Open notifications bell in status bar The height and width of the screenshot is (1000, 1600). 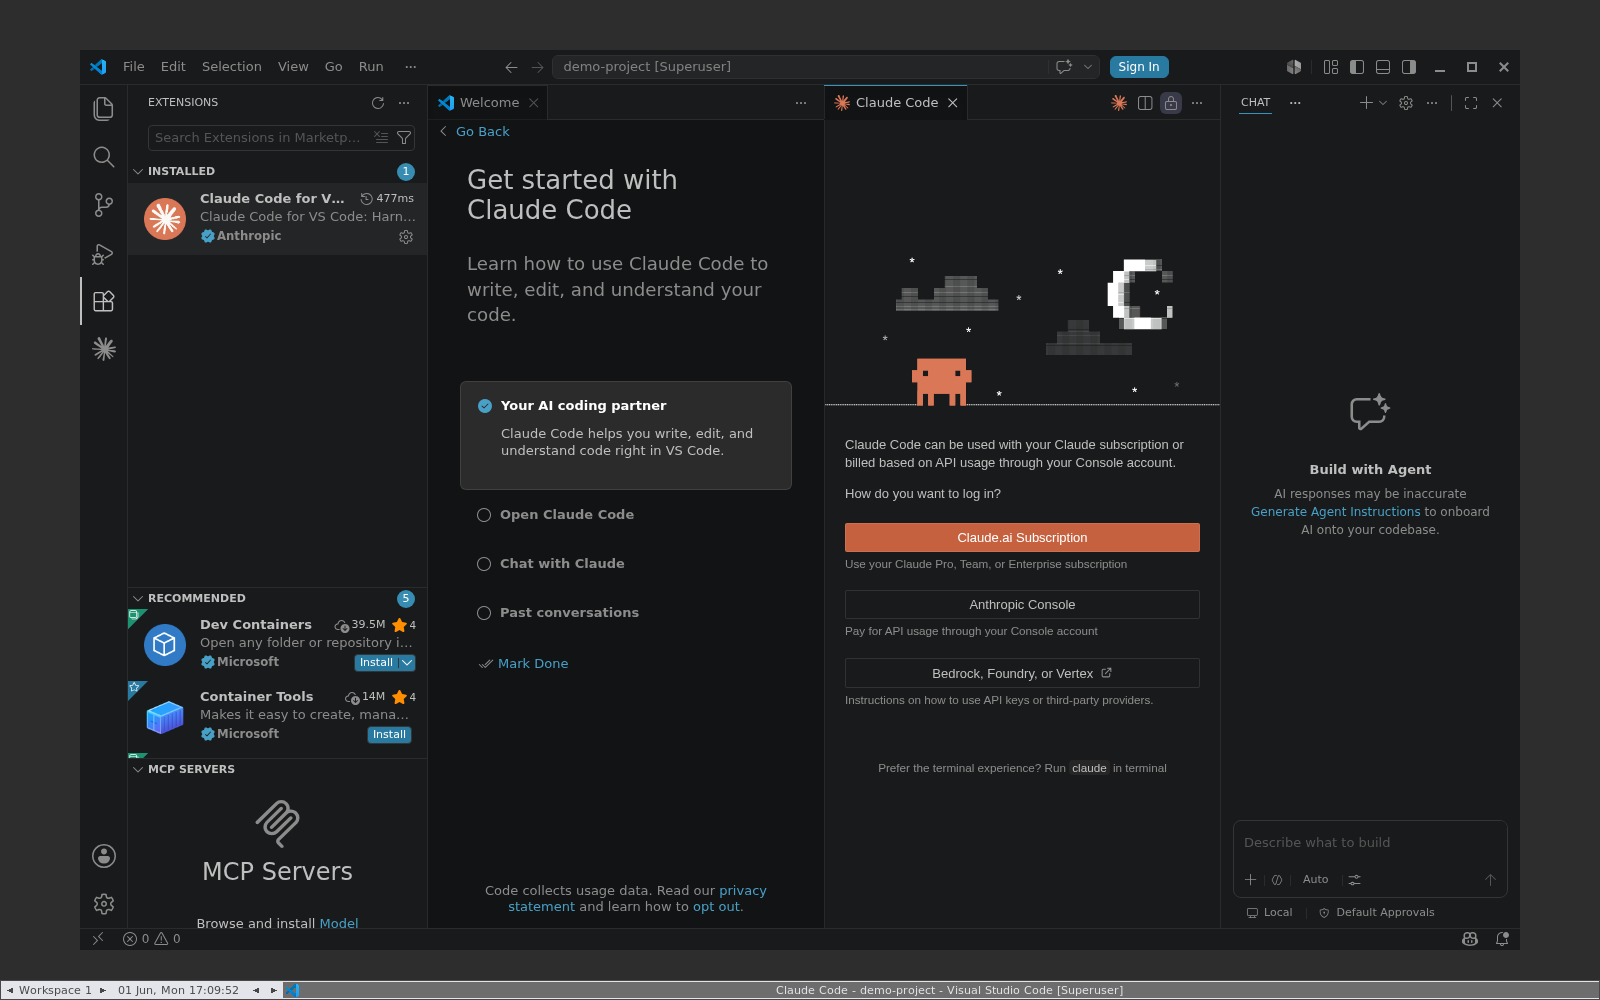pyautogui.click(x=1502, y=939)
